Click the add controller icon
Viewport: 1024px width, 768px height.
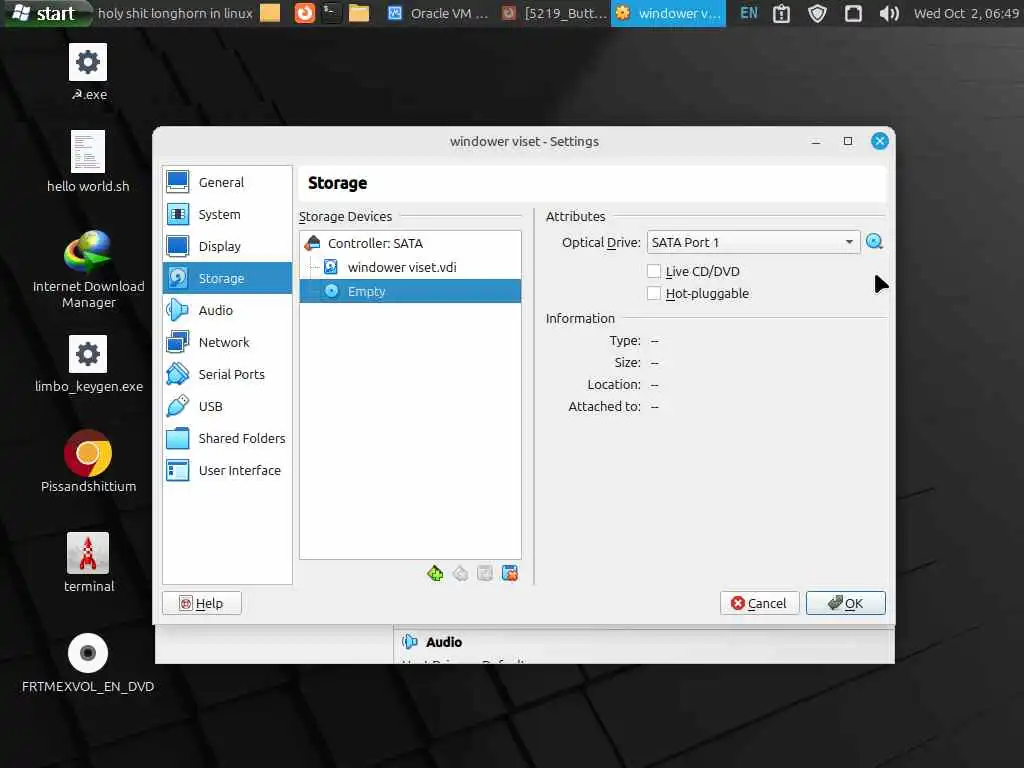[435, 573]
